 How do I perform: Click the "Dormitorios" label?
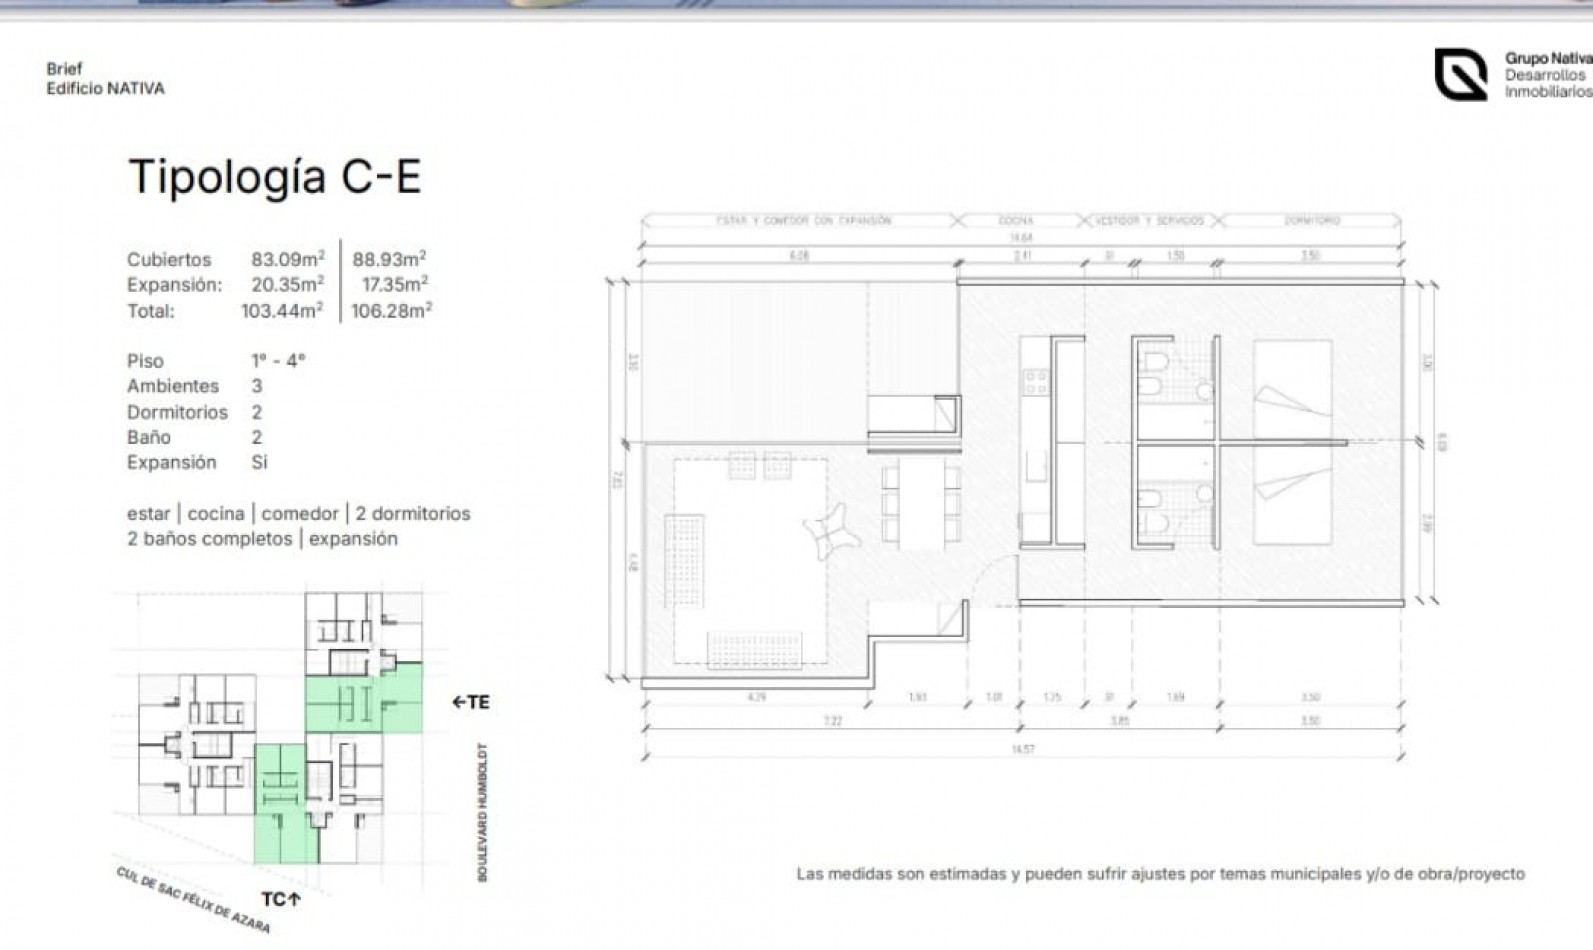point(177,412)
